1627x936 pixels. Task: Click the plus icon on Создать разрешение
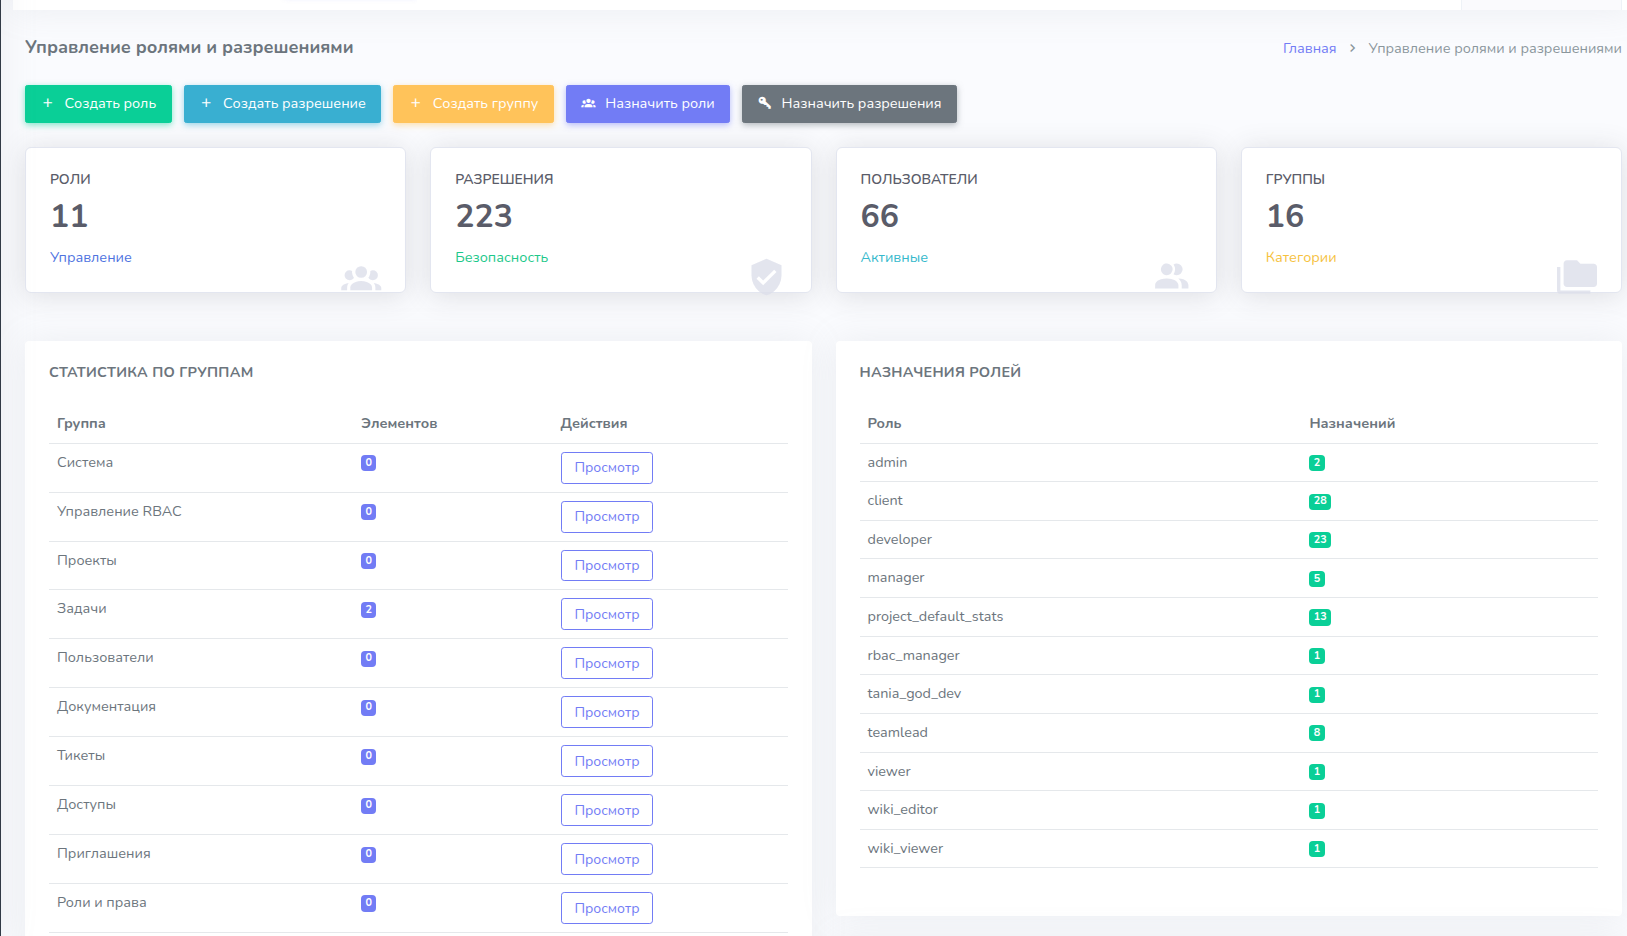[206, 103]
